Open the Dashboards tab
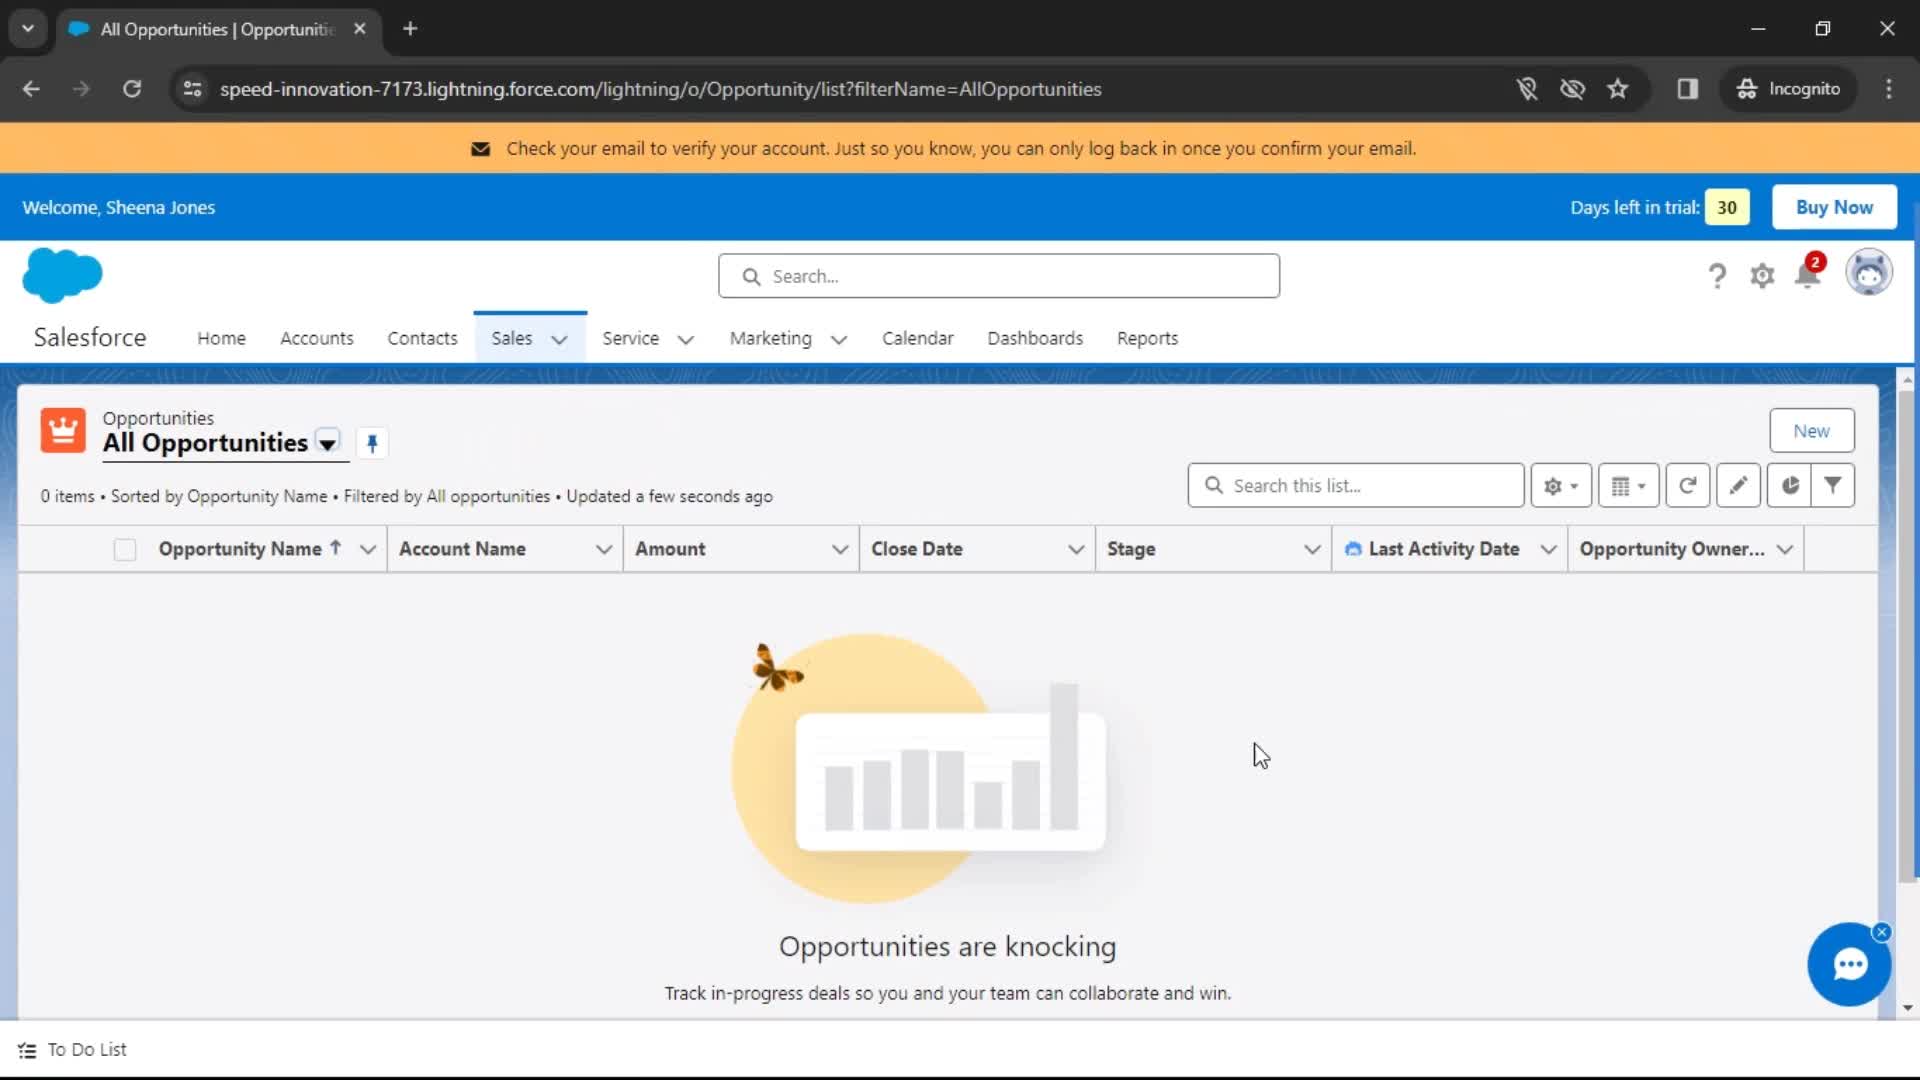 (1035, 338)
